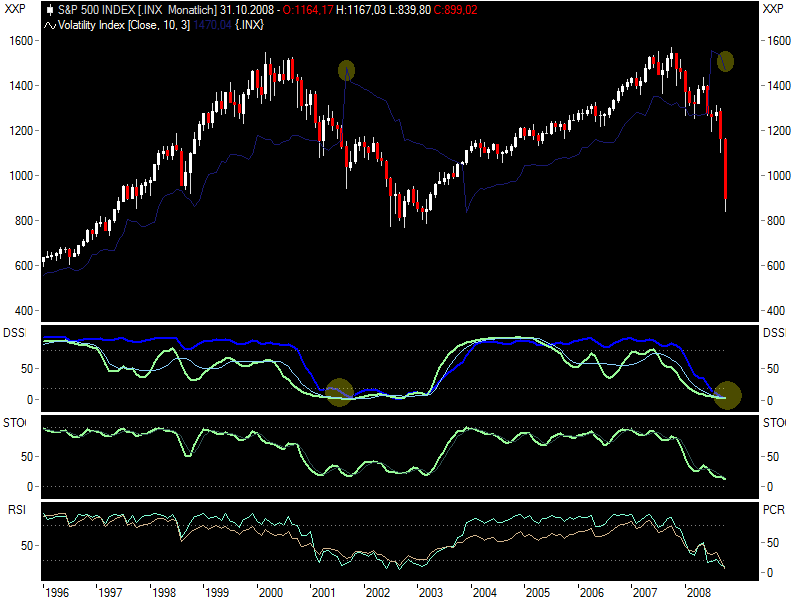800x600 pixels.
Task: Click the 0 label on STO right axis
Action: tap(770, 487)
